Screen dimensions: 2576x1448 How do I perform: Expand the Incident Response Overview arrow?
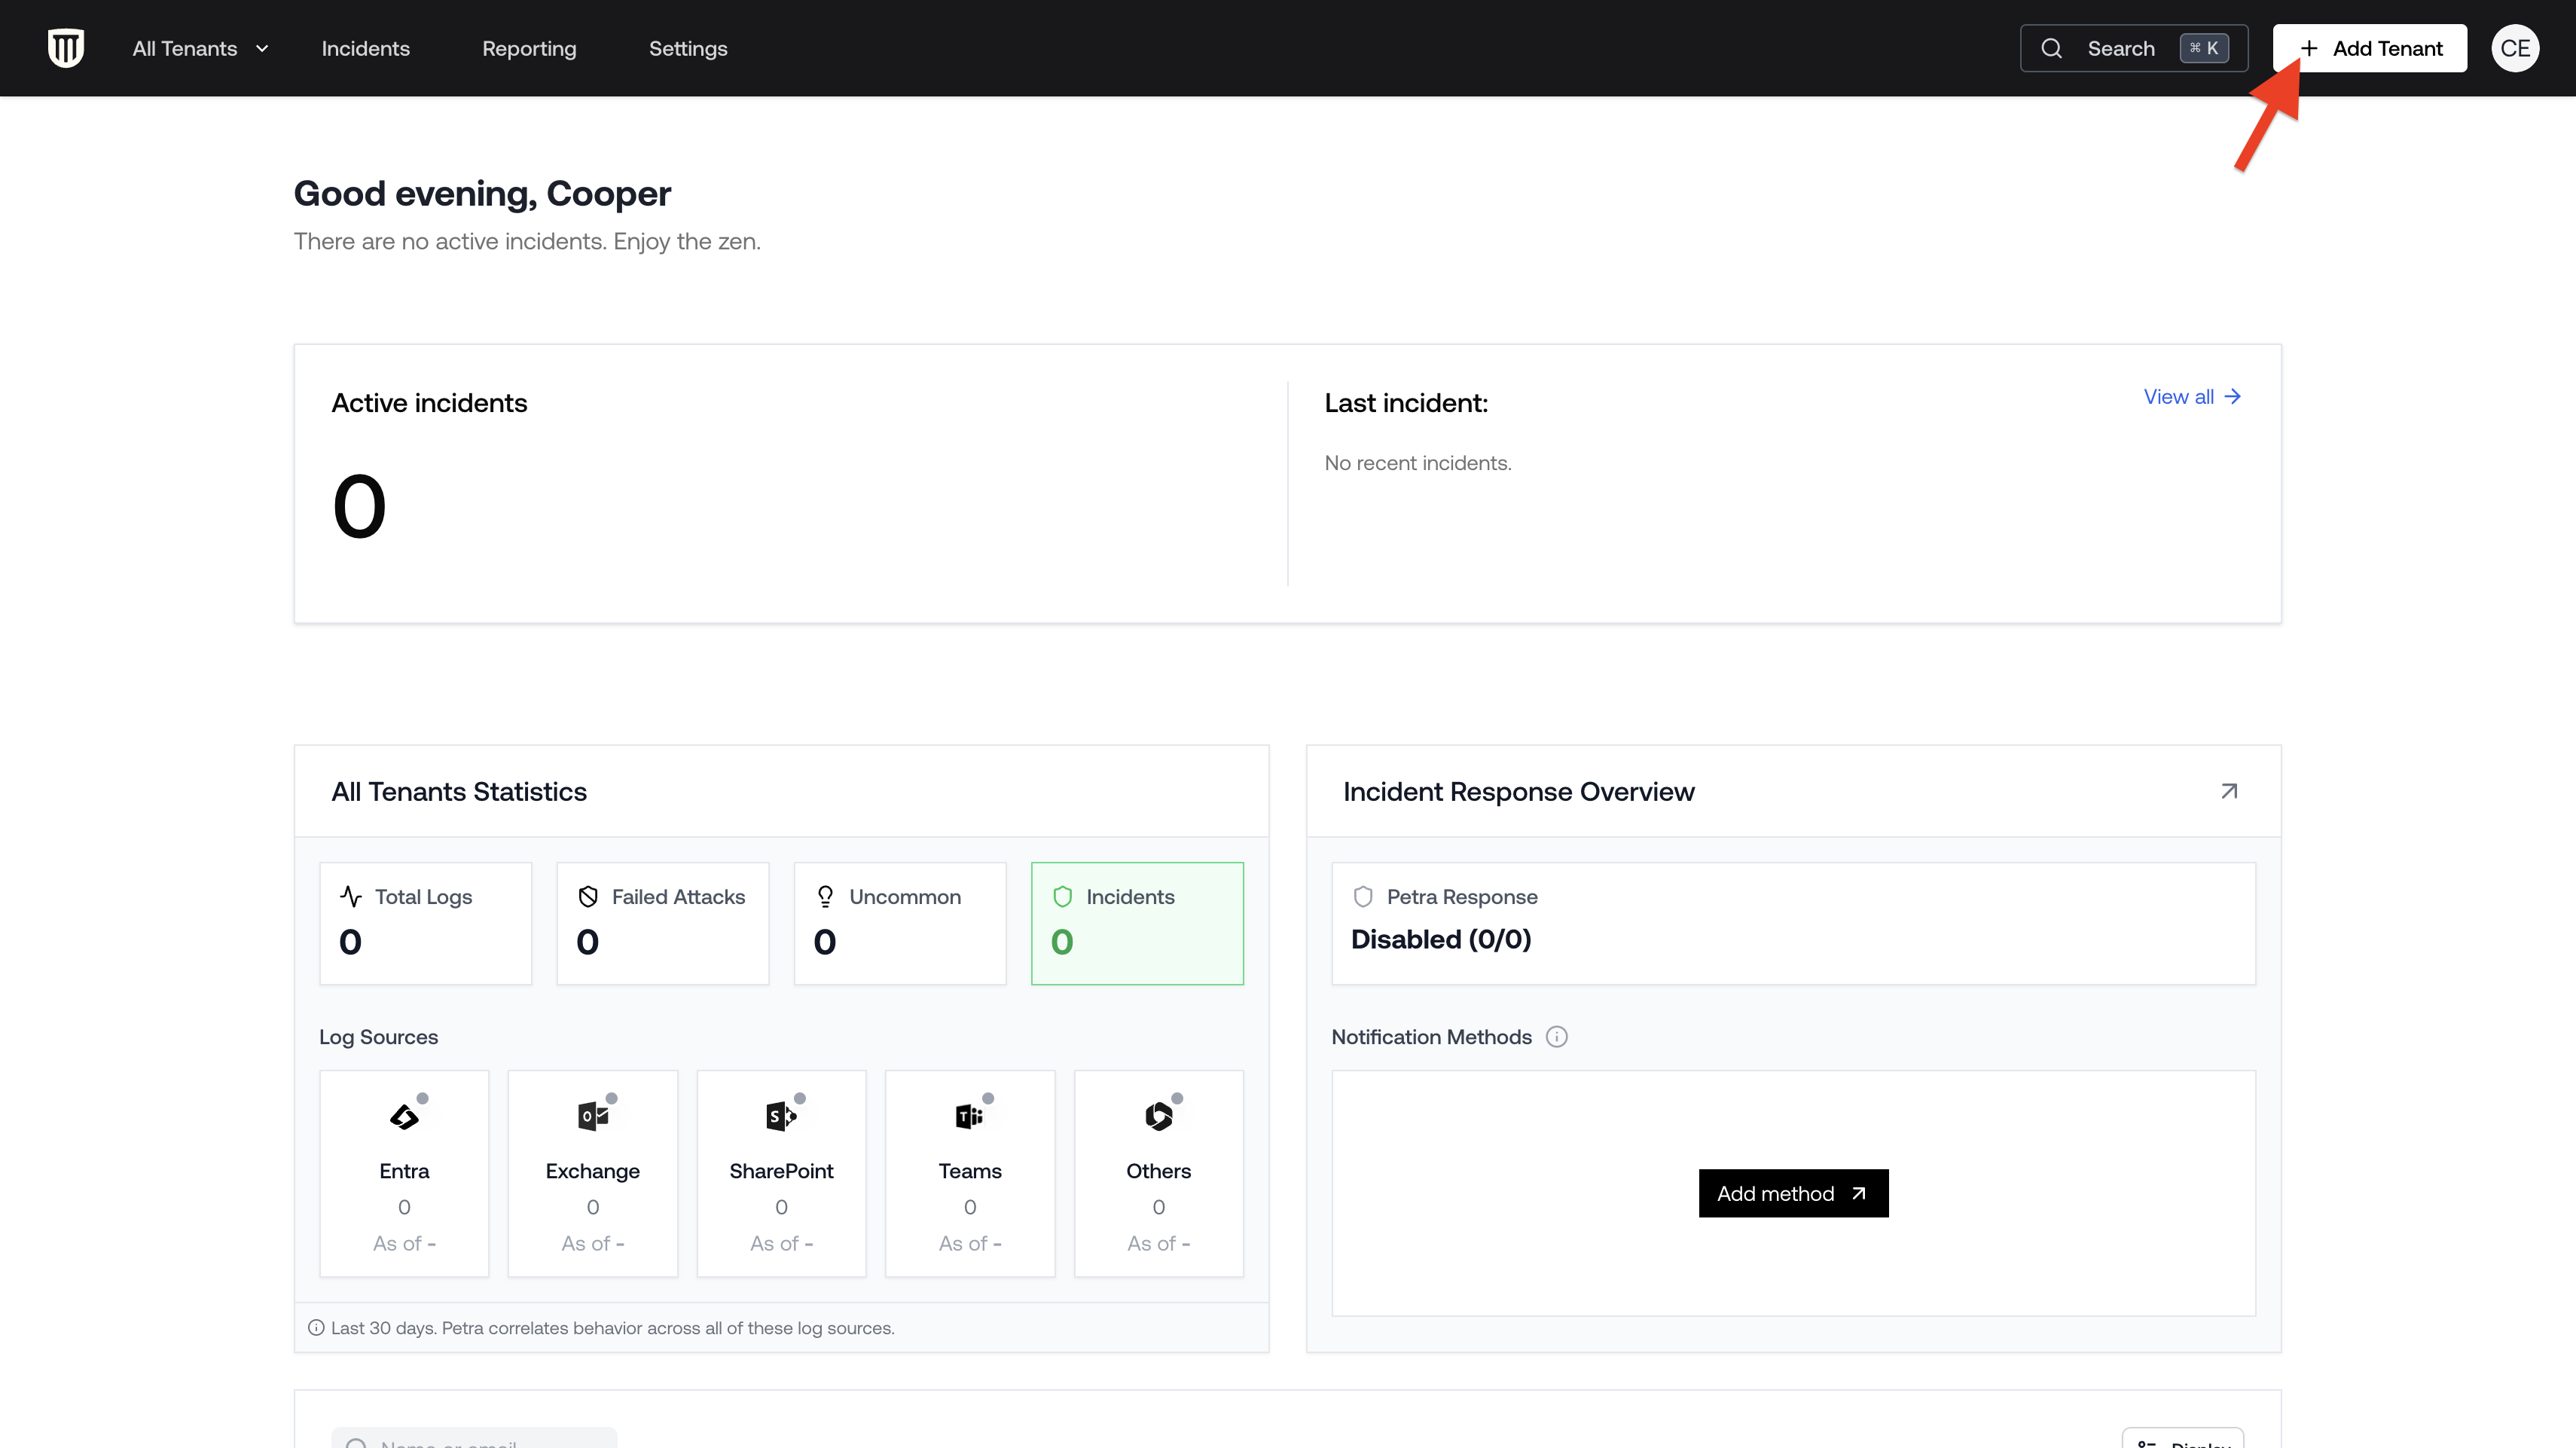pyautogui.click(x=2228, y=791)
